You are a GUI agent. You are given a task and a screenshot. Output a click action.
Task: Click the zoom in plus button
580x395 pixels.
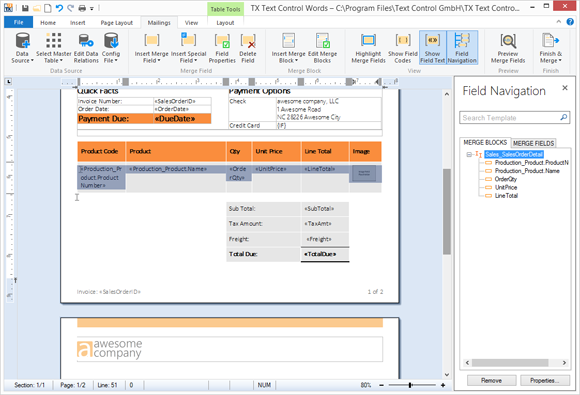pyautogui.click(x=443, y=385)
